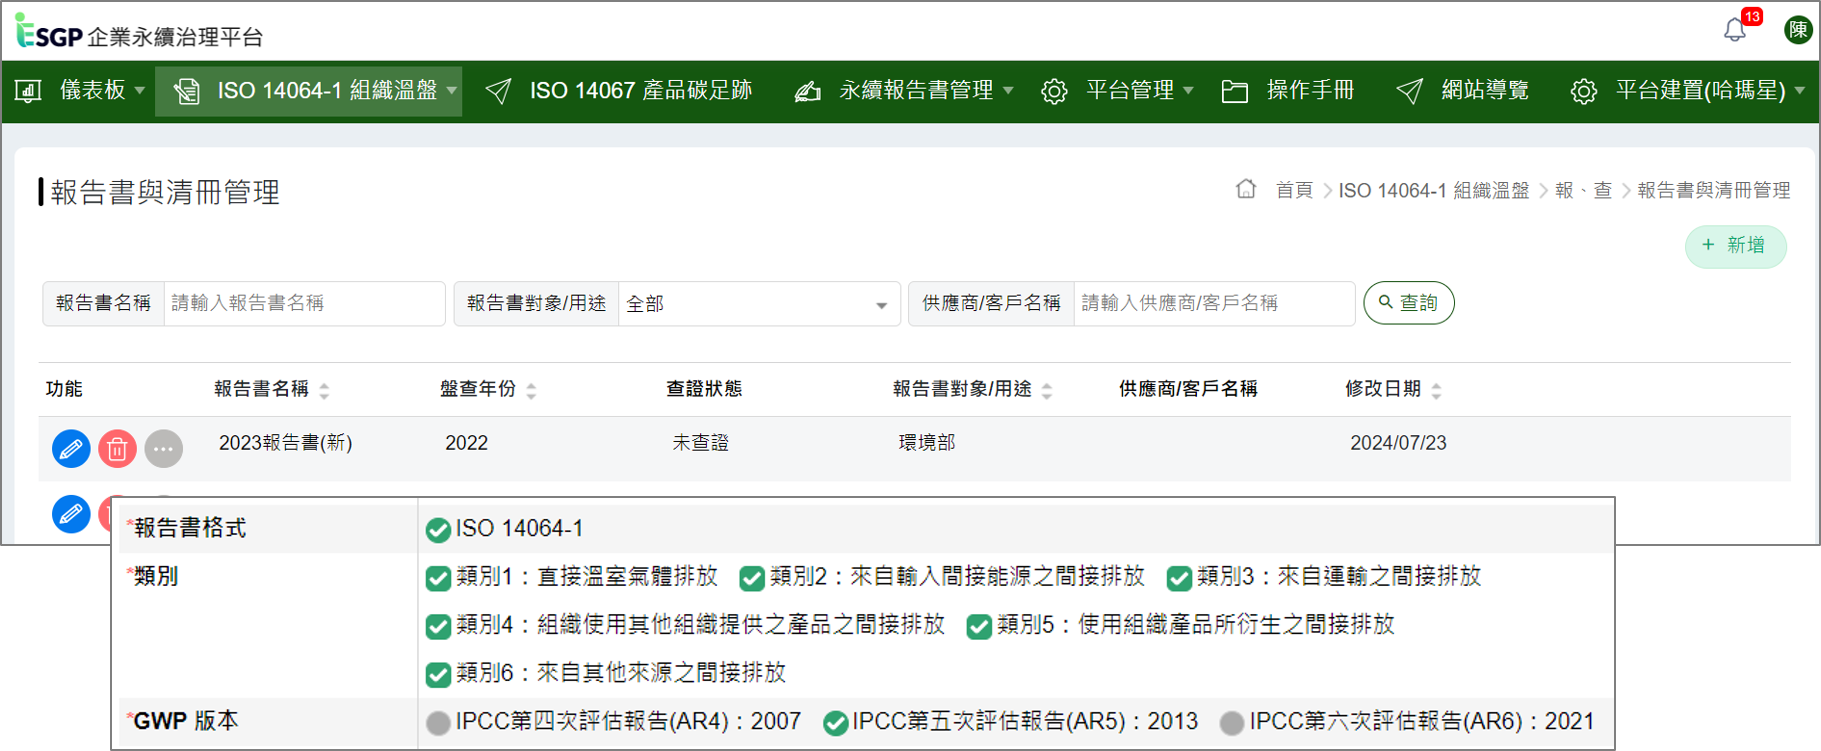
Task: Click the ISO 14064-1 menu document icon
Action: 186,91
